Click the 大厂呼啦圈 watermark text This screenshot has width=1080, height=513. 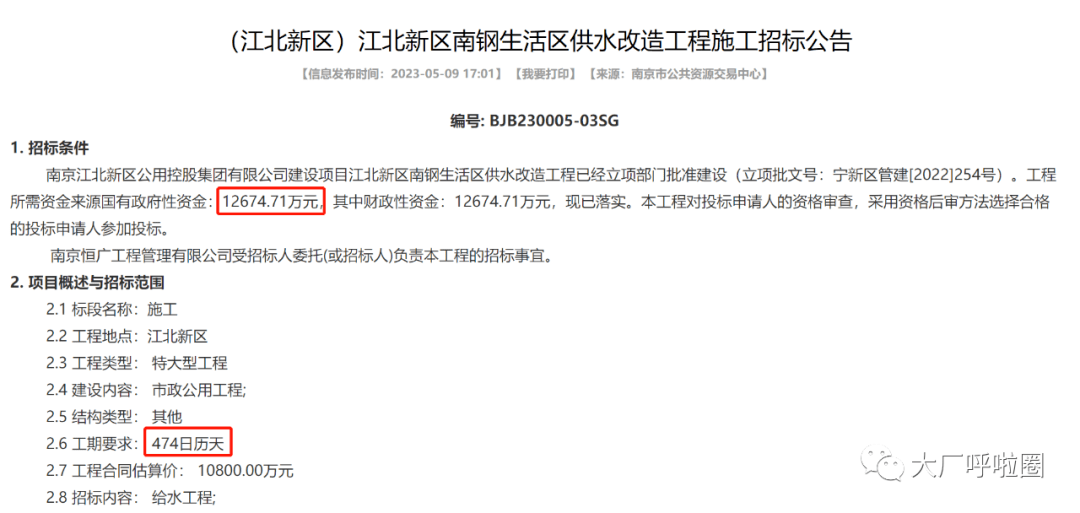coord(977,467)
